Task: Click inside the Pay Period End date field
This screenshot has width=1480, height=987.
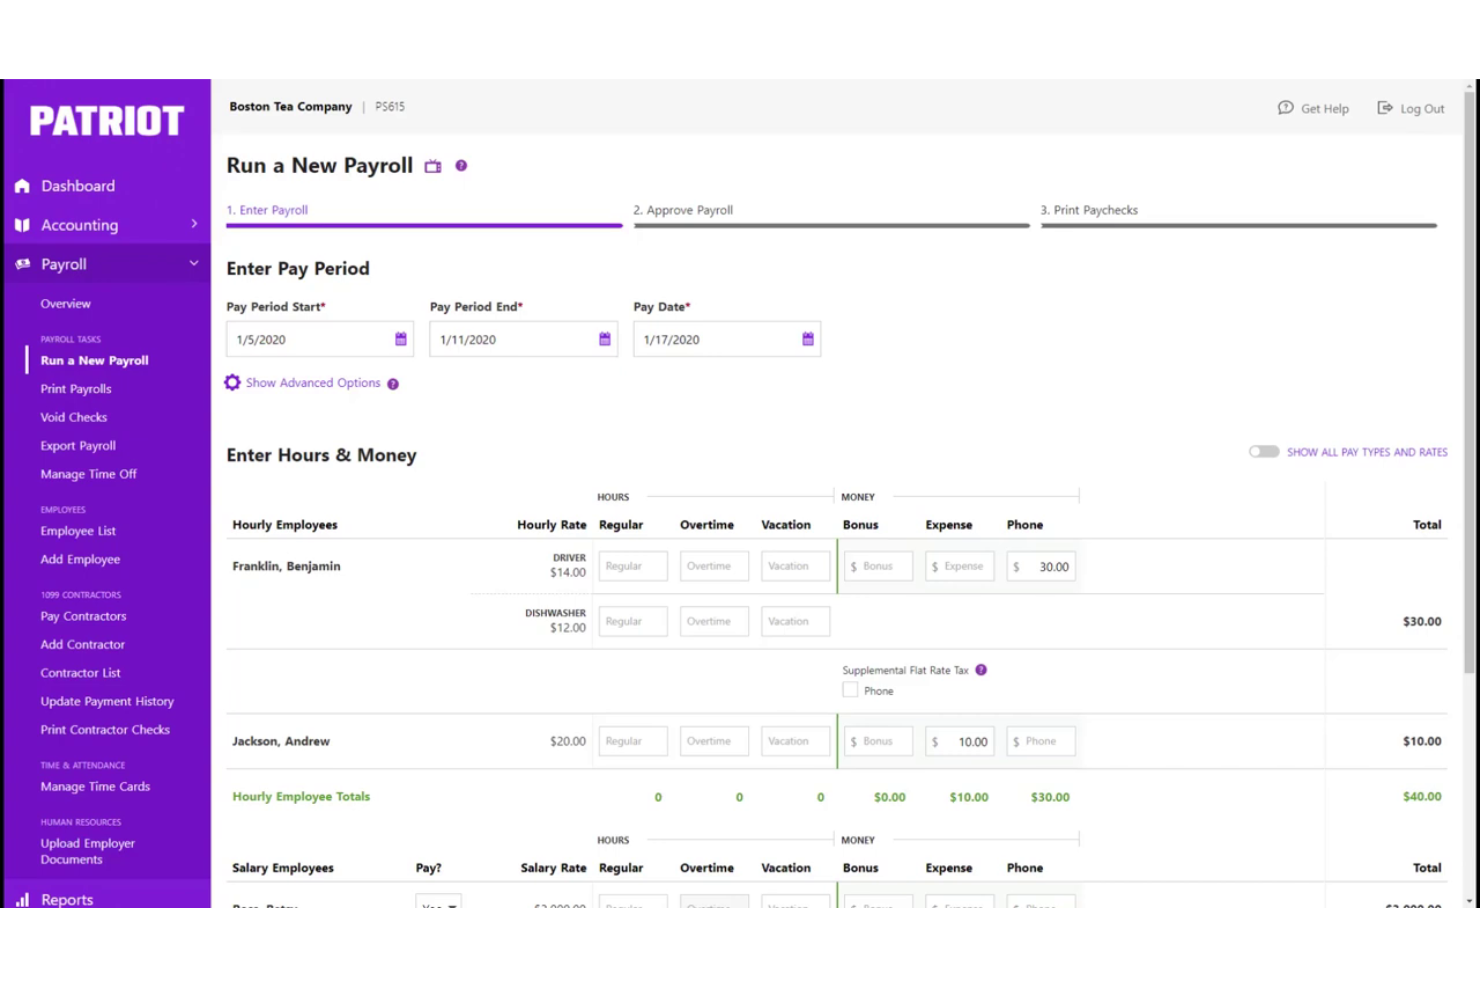Action: coord(510,339)
